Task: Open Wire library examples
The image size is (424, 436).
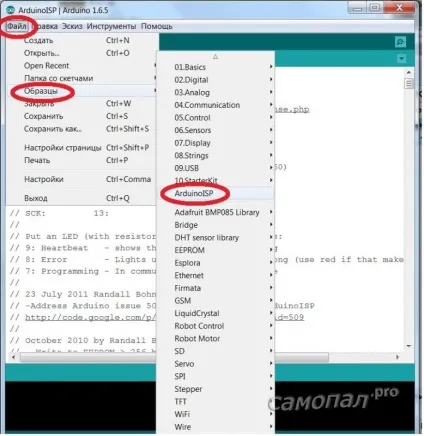Action: (x=216, y=427)
